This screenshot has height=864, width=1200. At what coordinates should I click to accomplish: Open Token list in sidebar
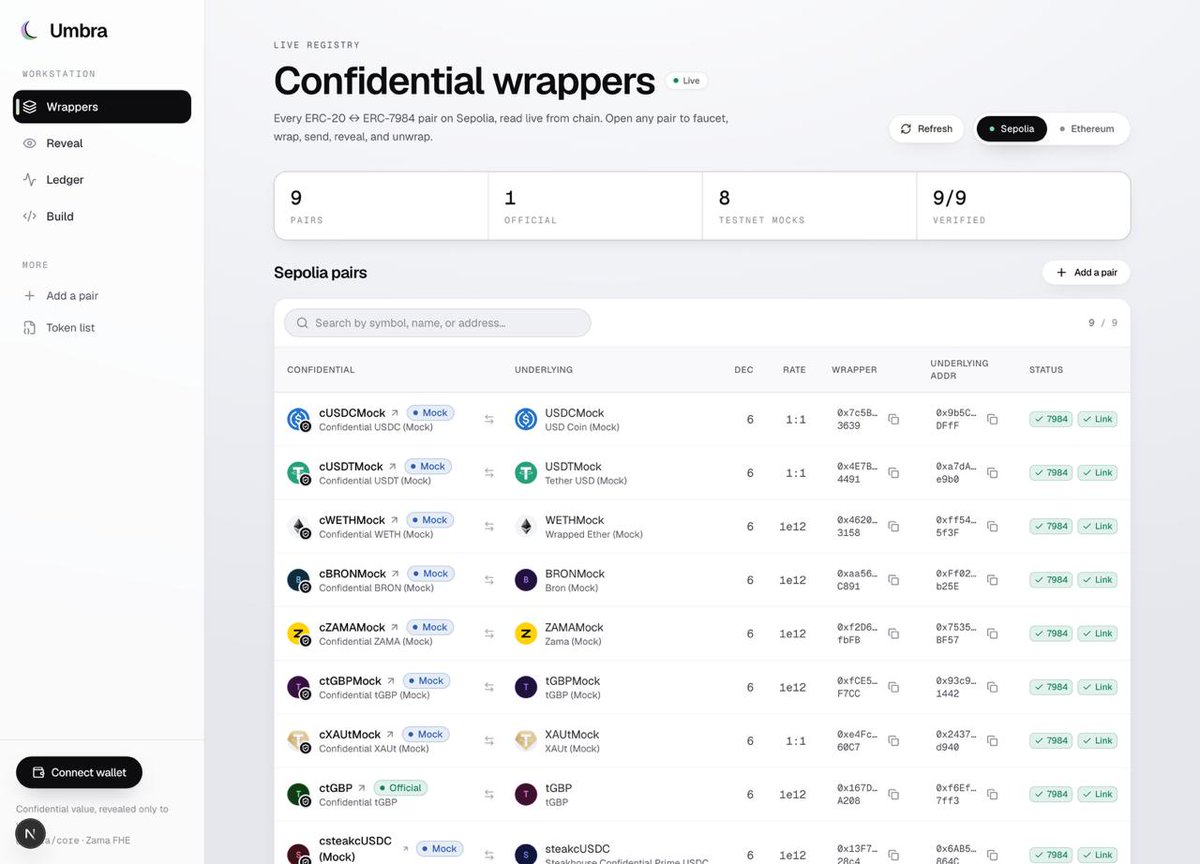click(x=102, y=328)
